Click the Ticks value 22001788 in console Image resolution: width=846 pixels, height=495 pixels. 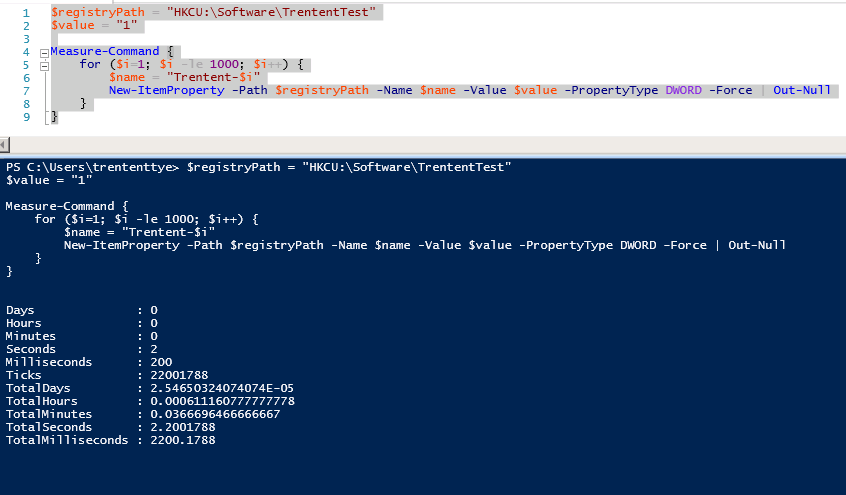[182, 375]
